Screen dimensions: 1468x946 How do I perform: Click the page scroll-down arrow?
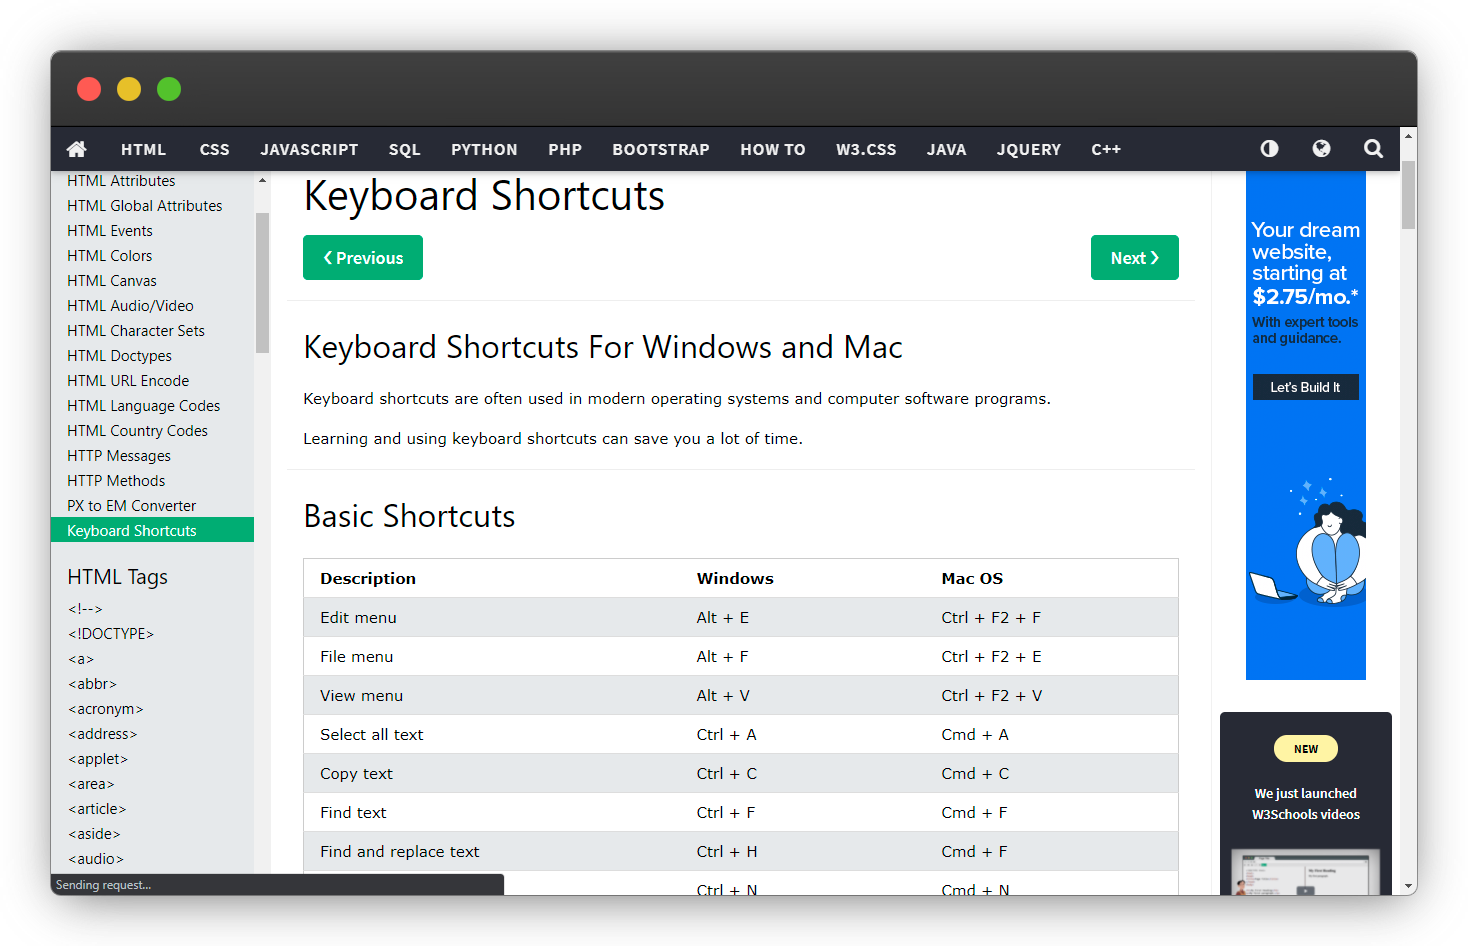(1408, 886)
